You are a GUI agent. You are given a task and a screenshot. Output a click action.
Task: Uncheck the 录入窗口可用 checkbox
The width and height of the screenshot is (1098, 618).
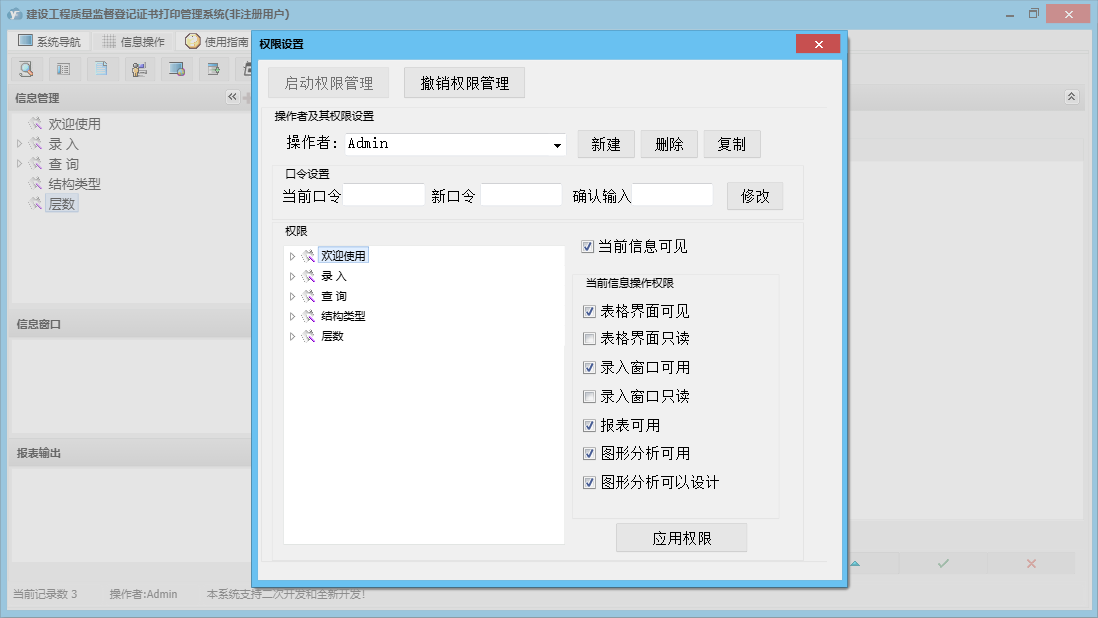point(590,367)
